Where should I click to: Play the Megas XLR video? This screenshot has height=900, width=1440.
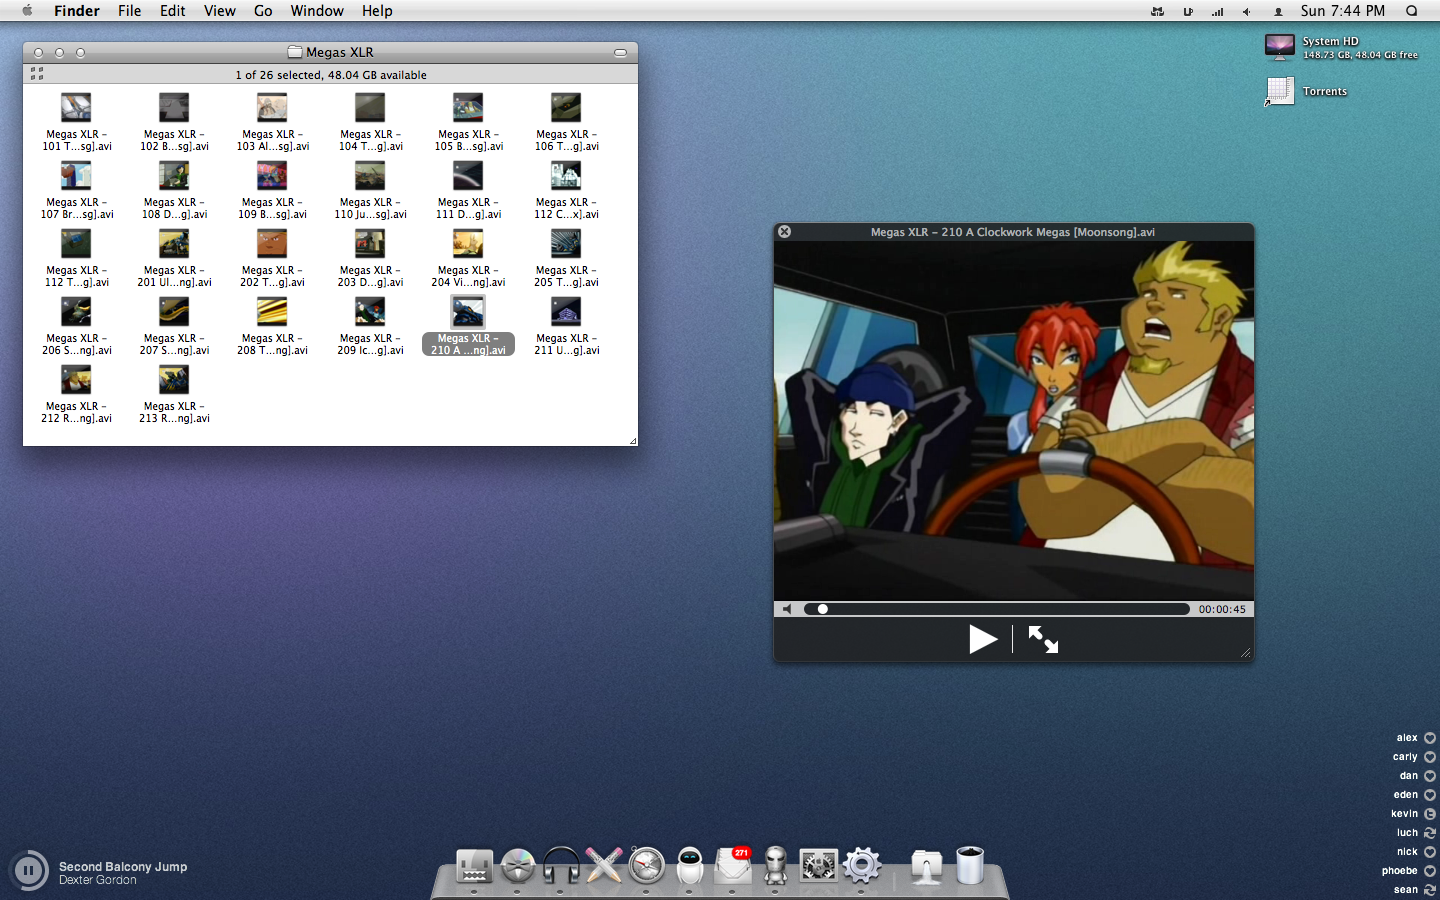tap(983, 639)
